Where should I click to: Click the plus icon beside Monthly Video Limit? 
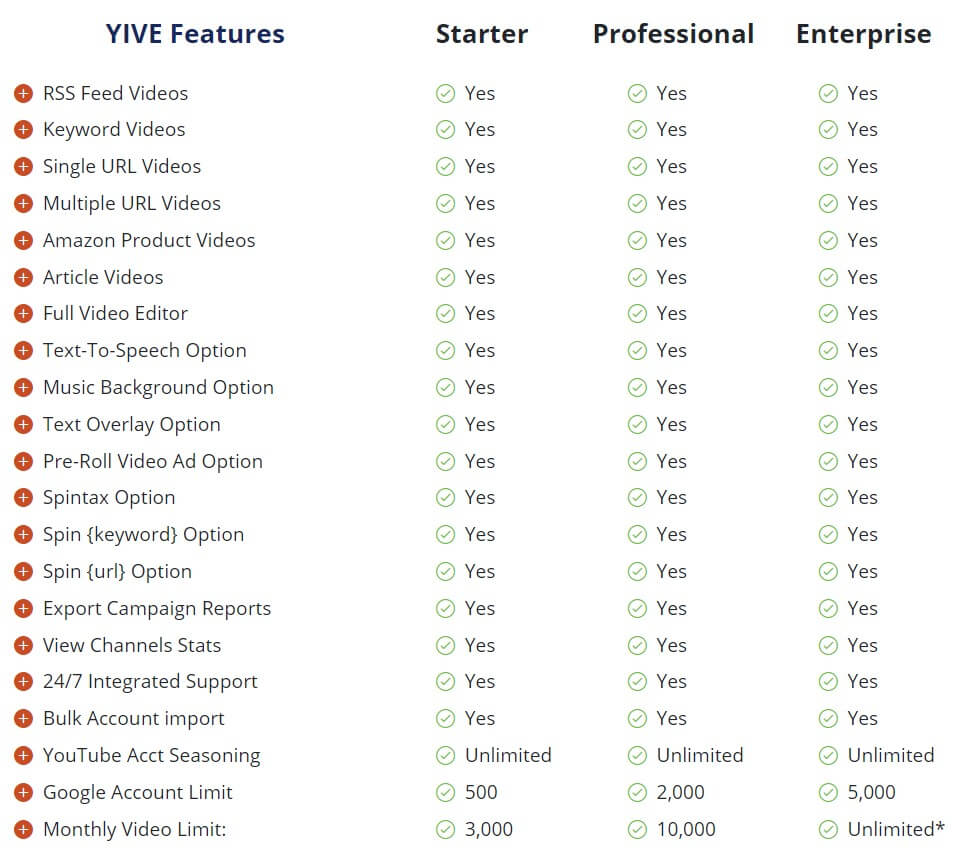23,830
